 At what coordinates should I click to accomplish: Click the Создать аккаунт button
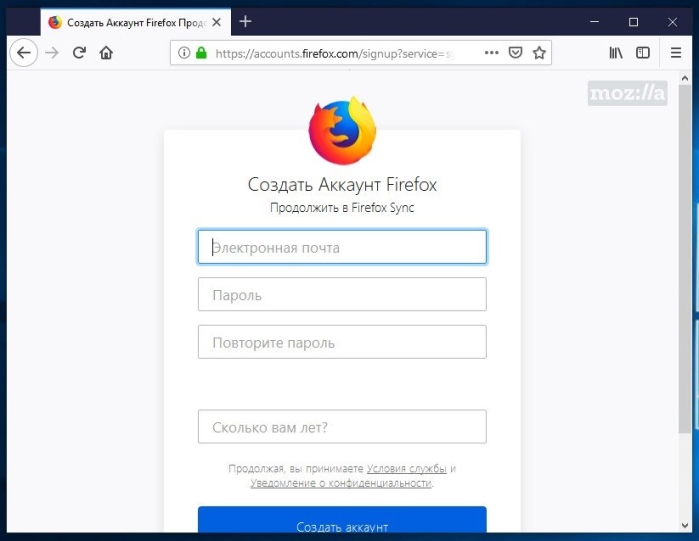342,520
